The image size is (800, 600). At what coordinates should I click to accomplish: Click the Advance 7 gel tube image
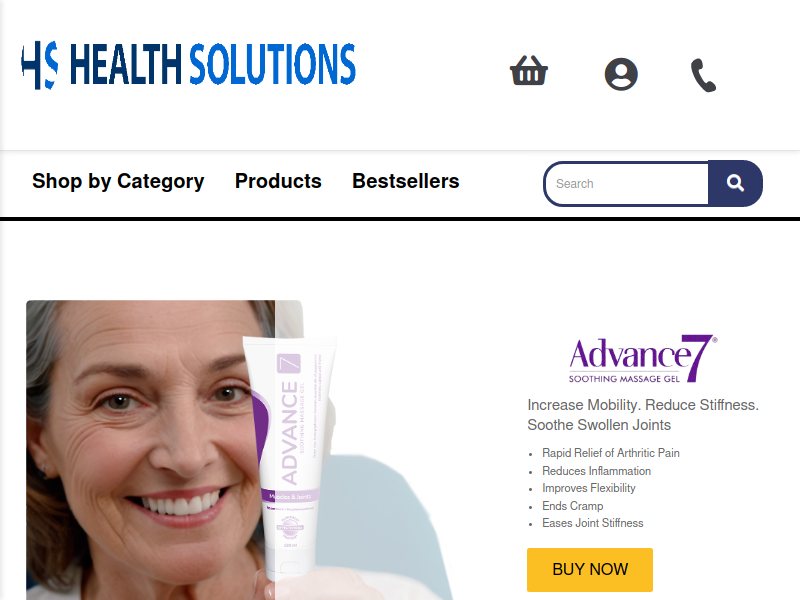point(289,459)
